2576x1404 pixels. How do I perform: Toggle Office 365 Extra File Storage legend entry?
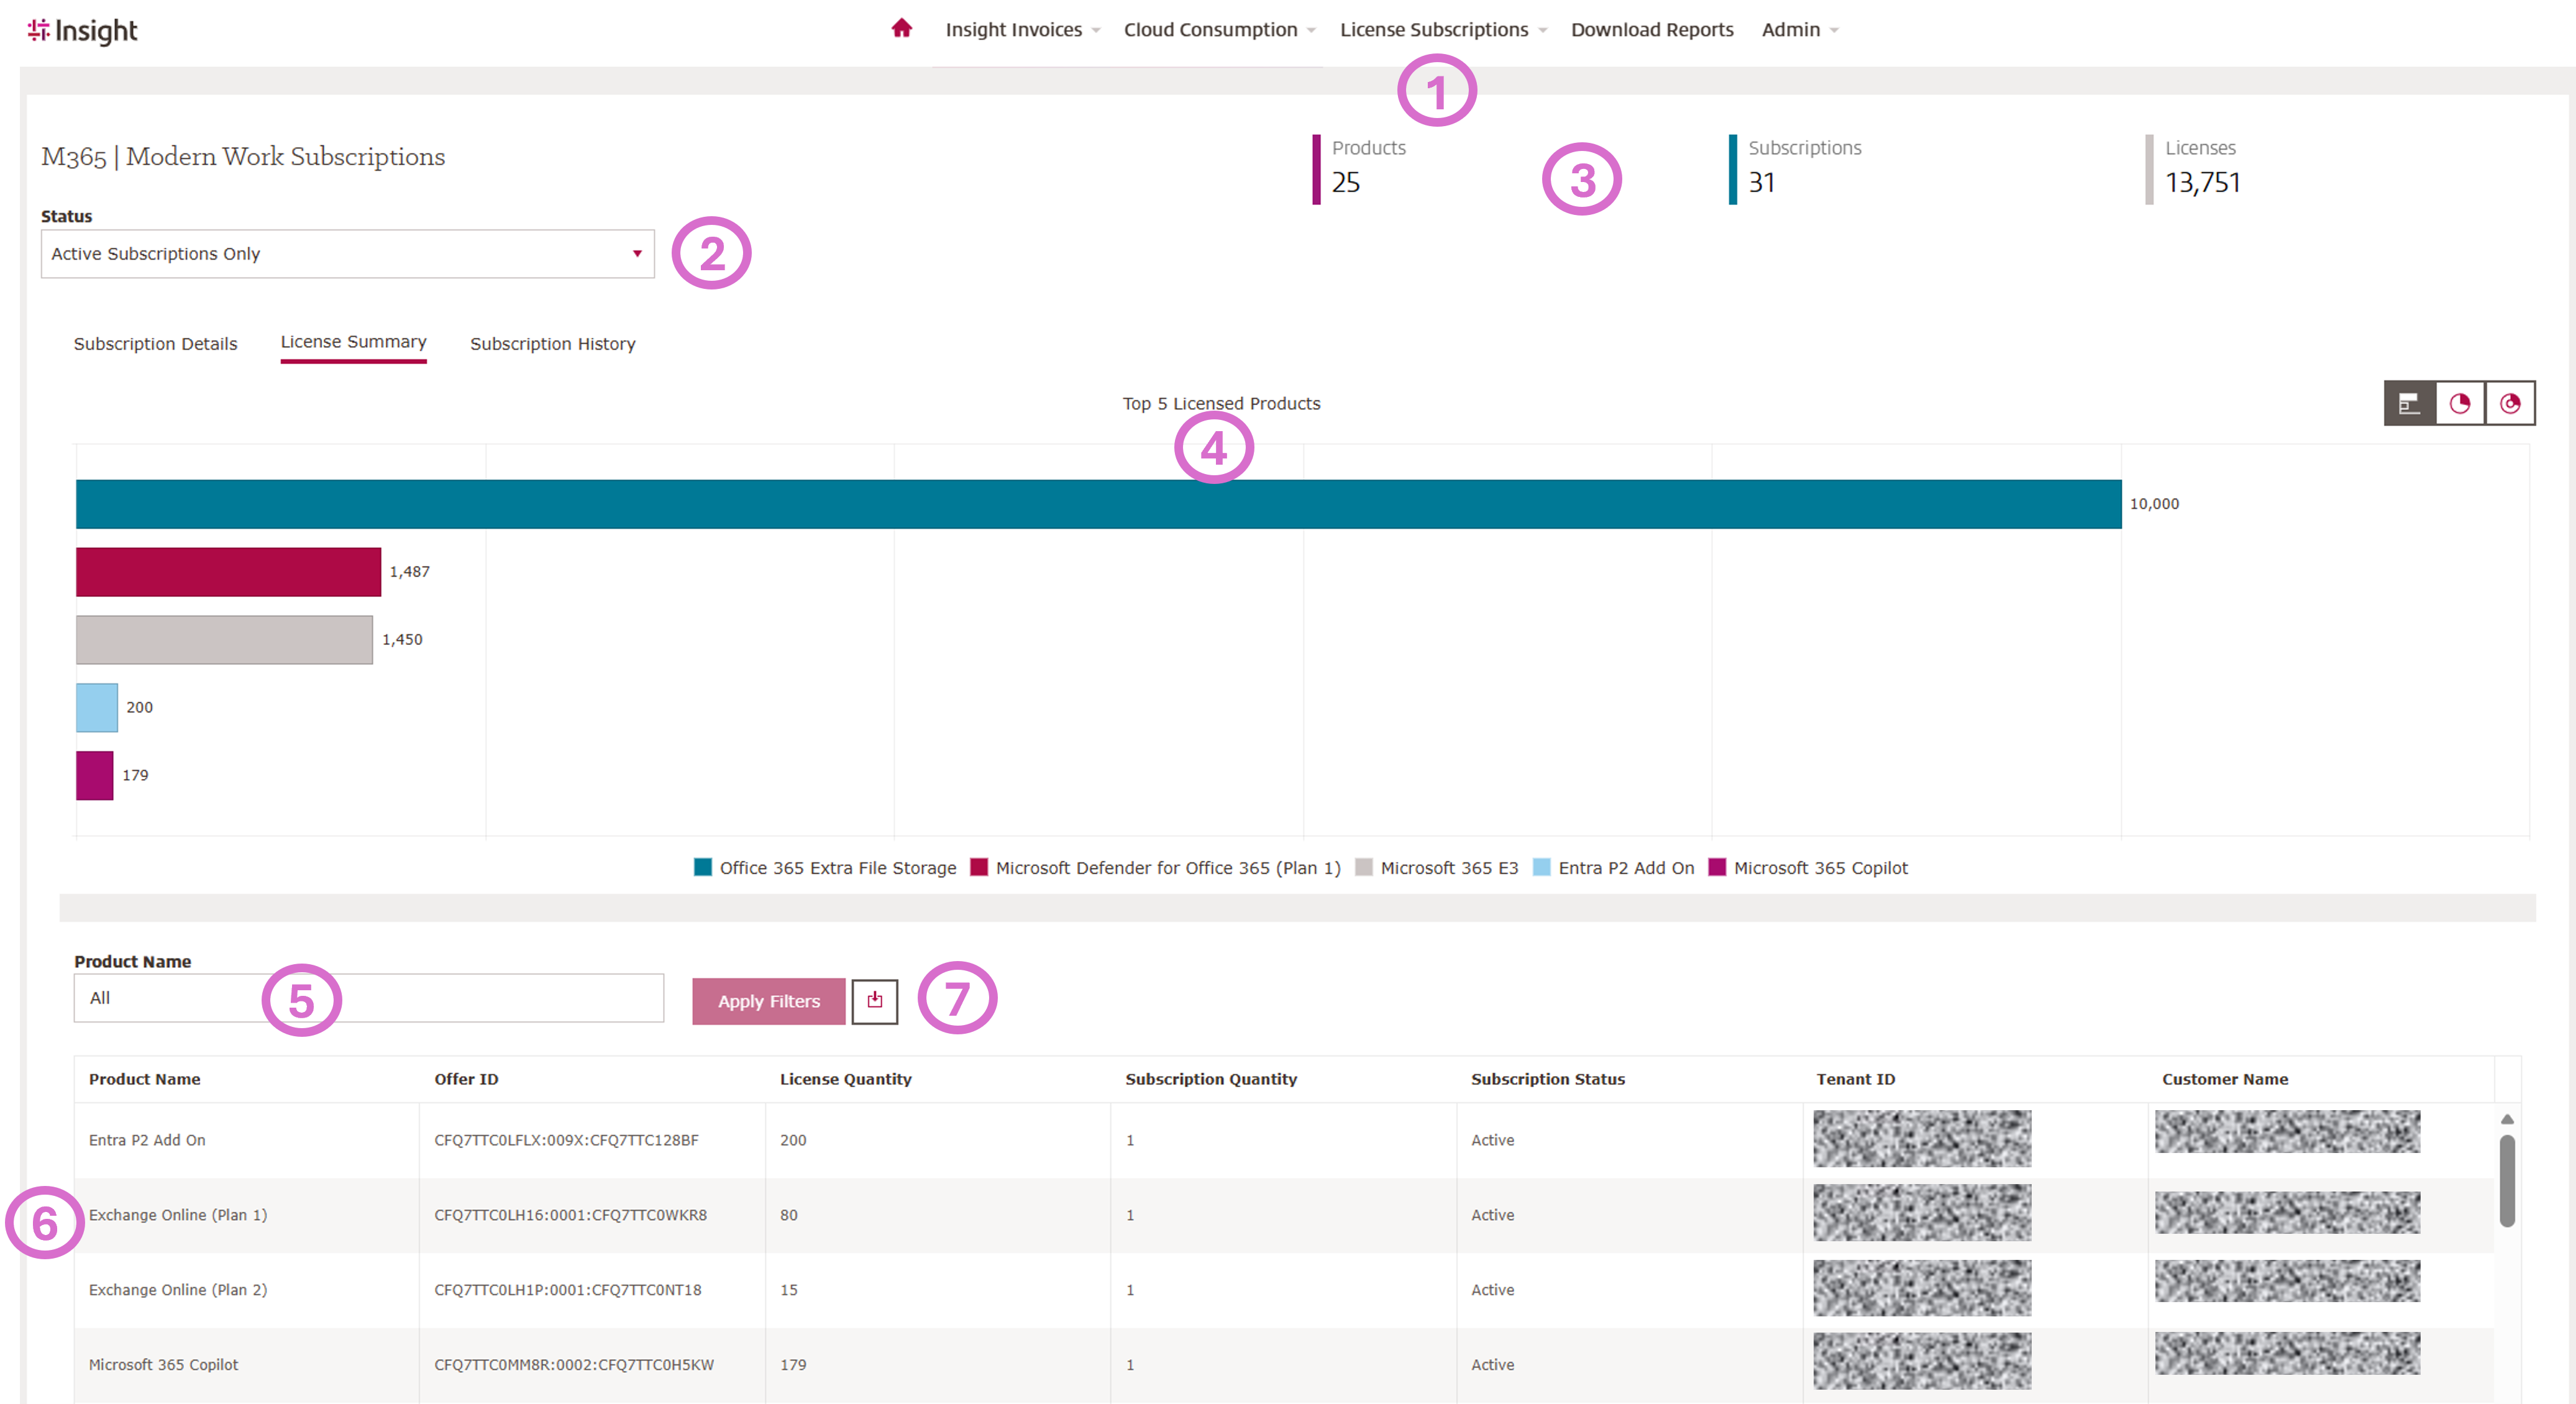pyautogui.click(x=825, y=868)
